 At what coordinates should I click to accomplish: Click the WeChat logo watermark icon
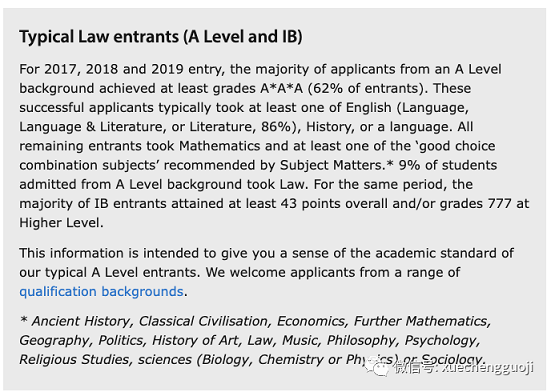click(376, 367)
